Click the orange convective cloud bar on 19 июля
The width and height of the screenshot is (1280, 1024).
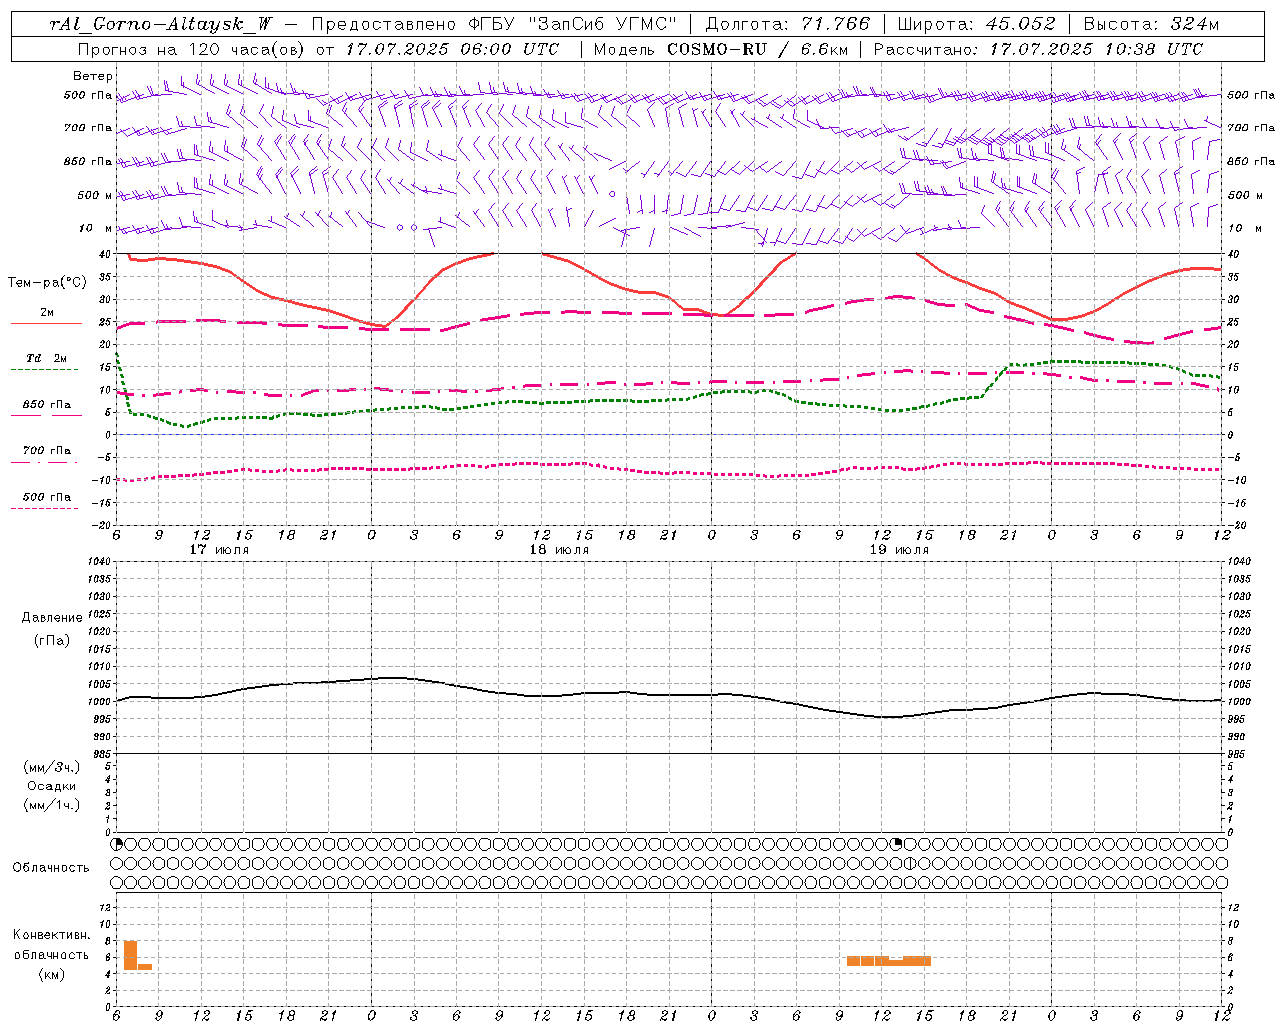889,961
